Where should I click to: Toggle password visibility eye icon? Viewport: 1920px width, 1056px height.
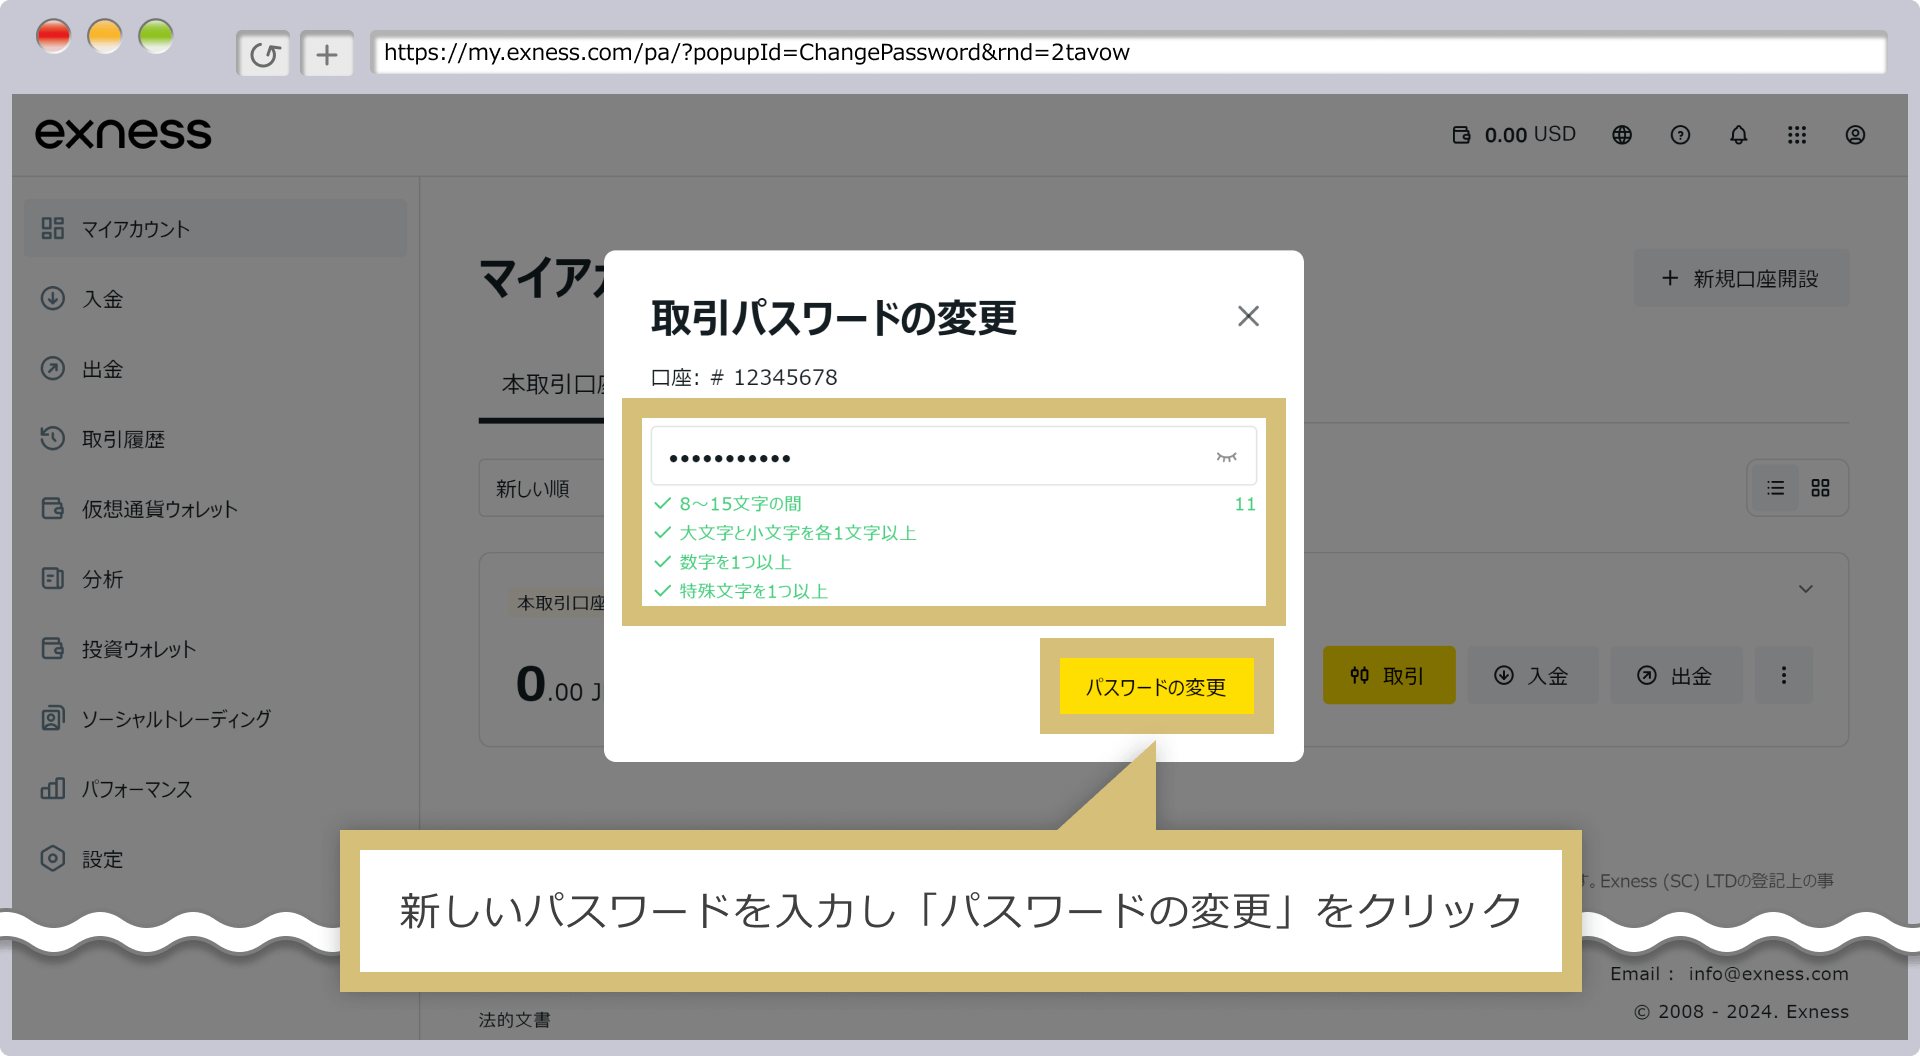tap(1226, 457)
